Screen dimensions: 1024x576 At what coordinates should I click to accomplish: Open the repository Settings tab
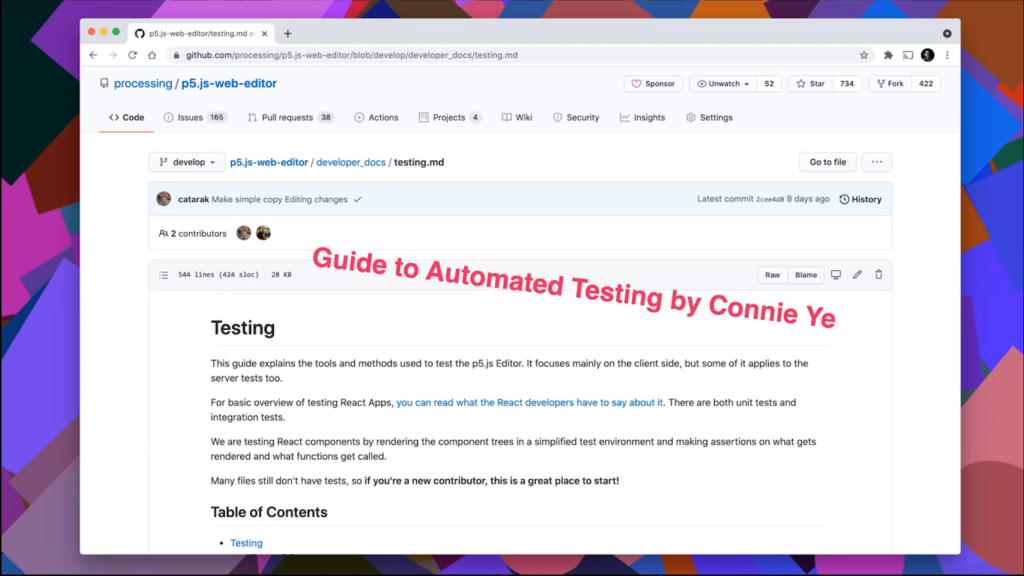pyautogui.click(x=709, y=118)
